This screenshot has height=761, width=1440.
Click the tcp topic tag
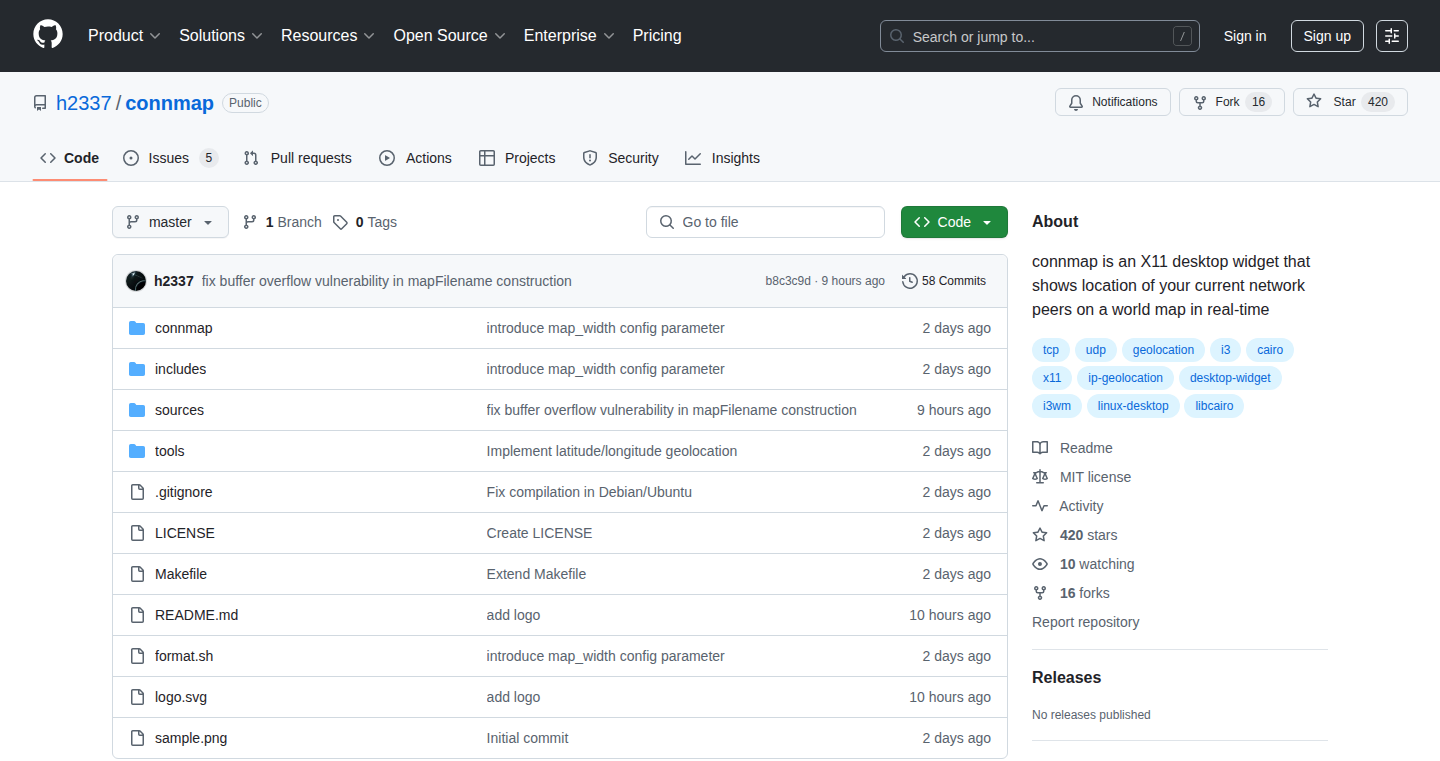click(1051, 350)
